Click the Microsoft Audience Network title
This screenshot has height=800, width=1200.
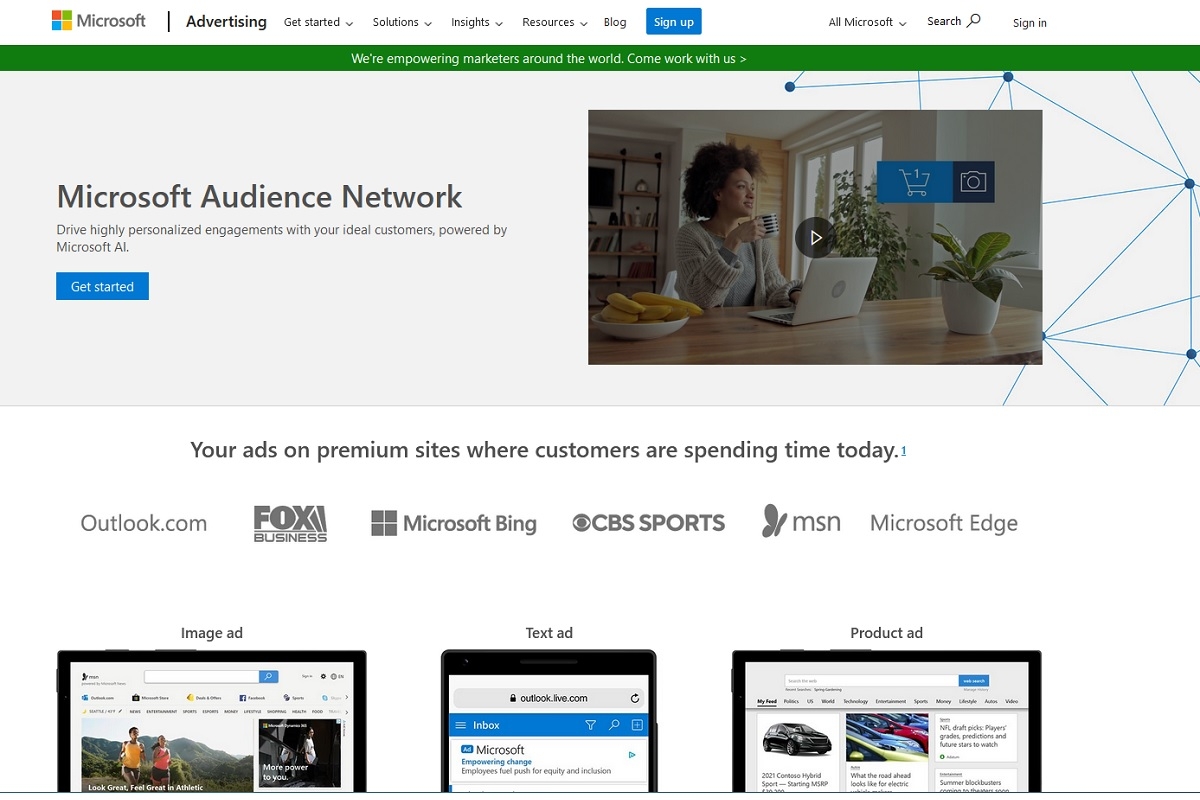point(259,196)
